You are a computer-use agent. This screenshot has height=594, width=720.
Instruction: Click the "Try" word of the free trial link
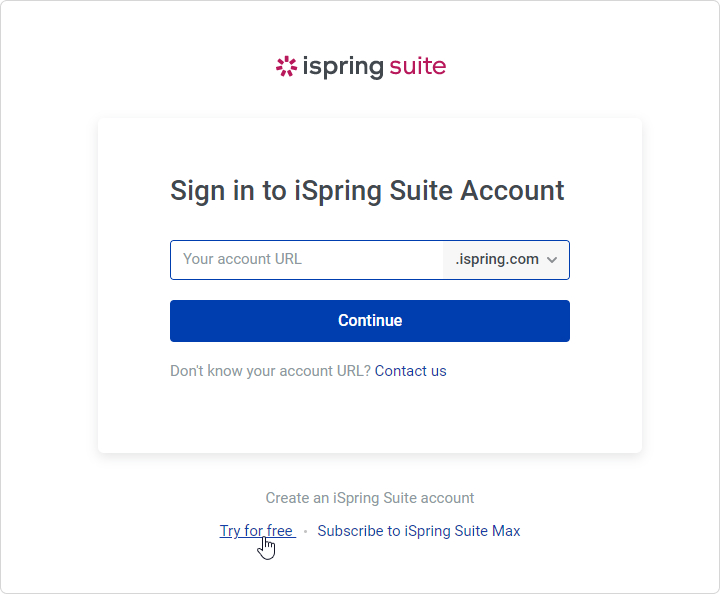pyautogui.click(x=230, y=531)
